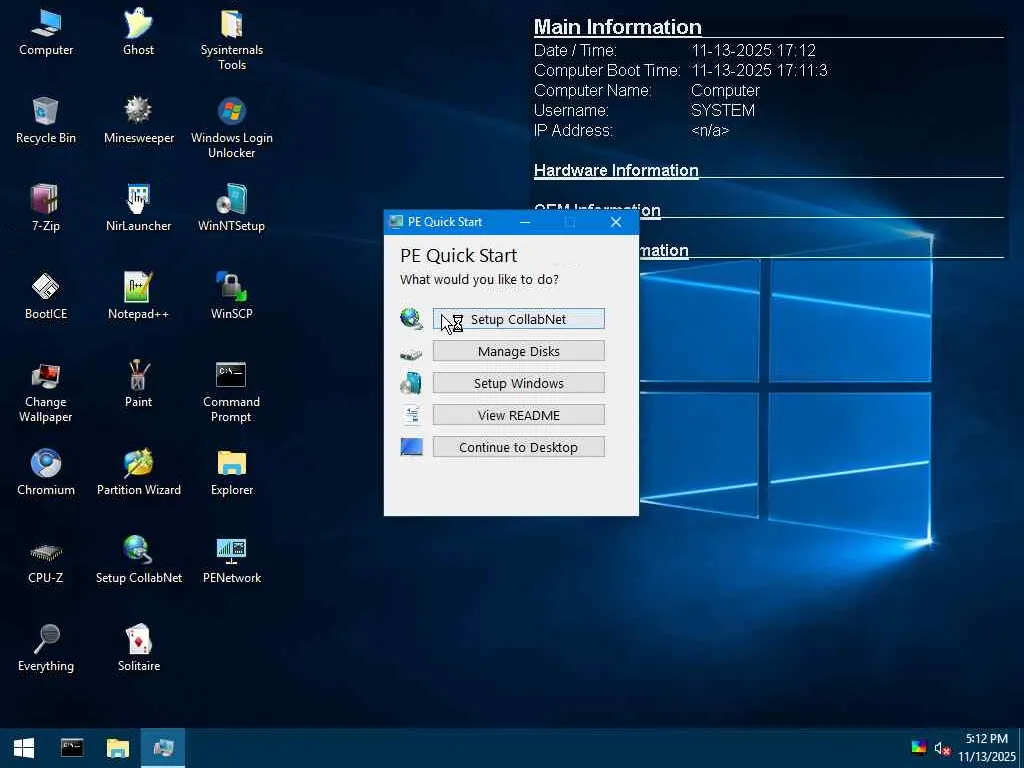
Task: Choose Continue to Desktop button
Action: [x=519, y=447]
